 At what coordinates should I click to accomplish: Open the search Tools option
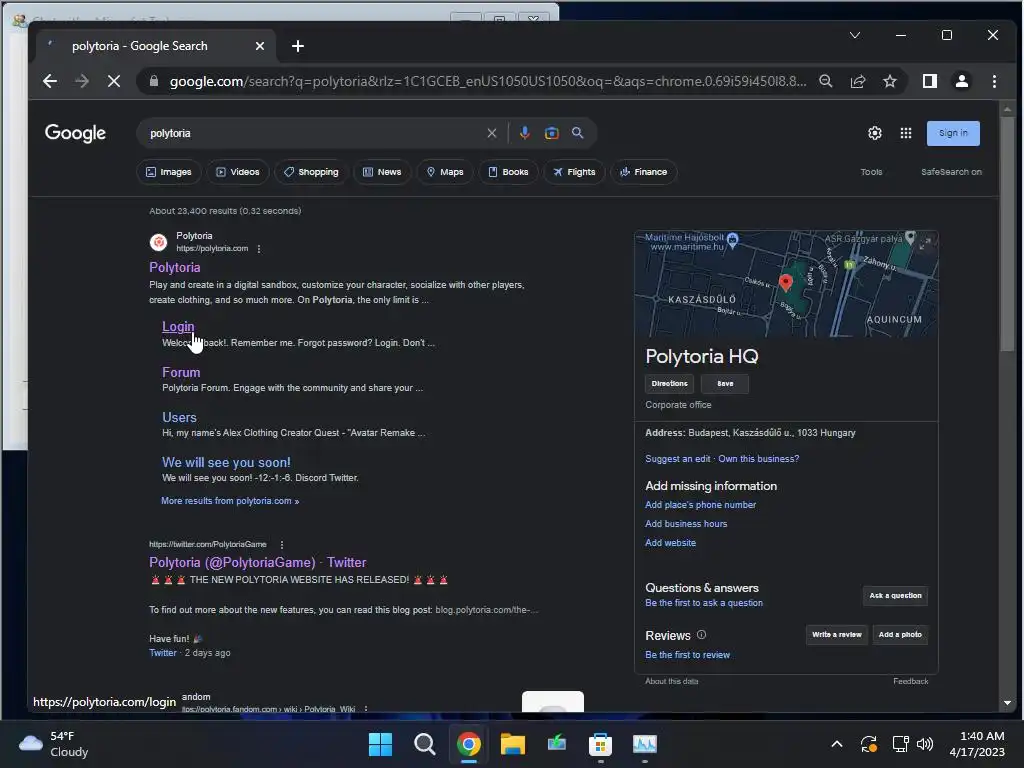(871, 172)
